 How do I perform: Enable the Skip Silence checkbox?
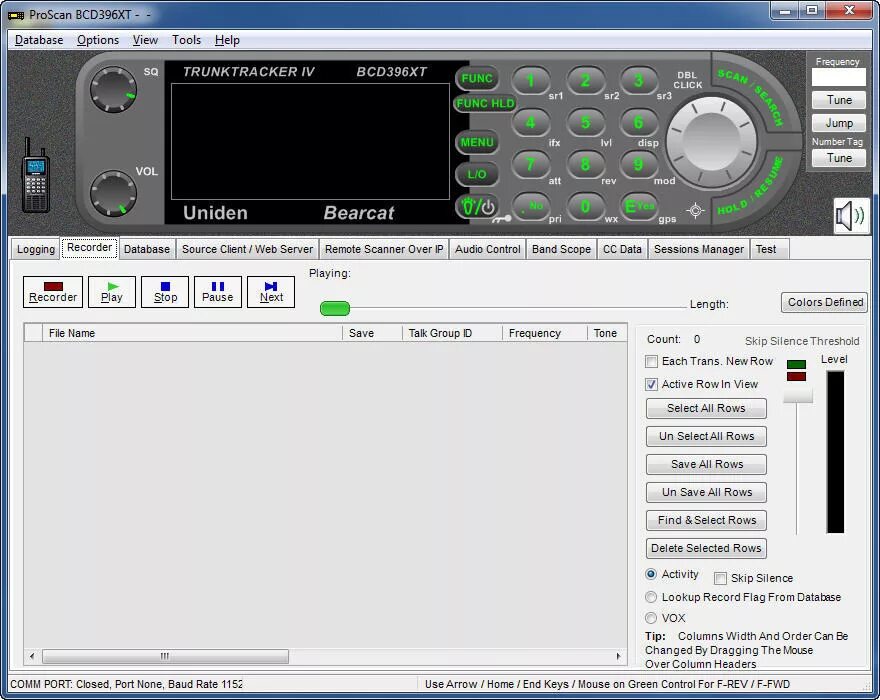click(x=721, y=578)
